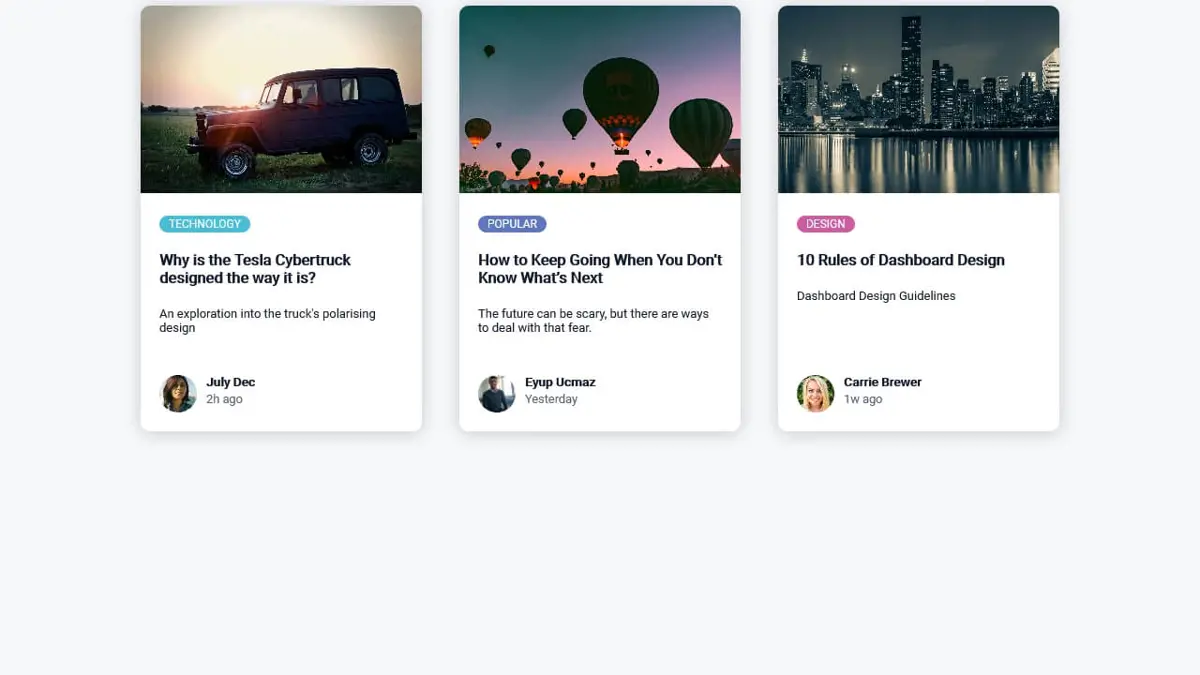View the vintage truck cover photo
Image resolution: width=1200 pixels, height=675 pixels.
(x=281, y=98)
